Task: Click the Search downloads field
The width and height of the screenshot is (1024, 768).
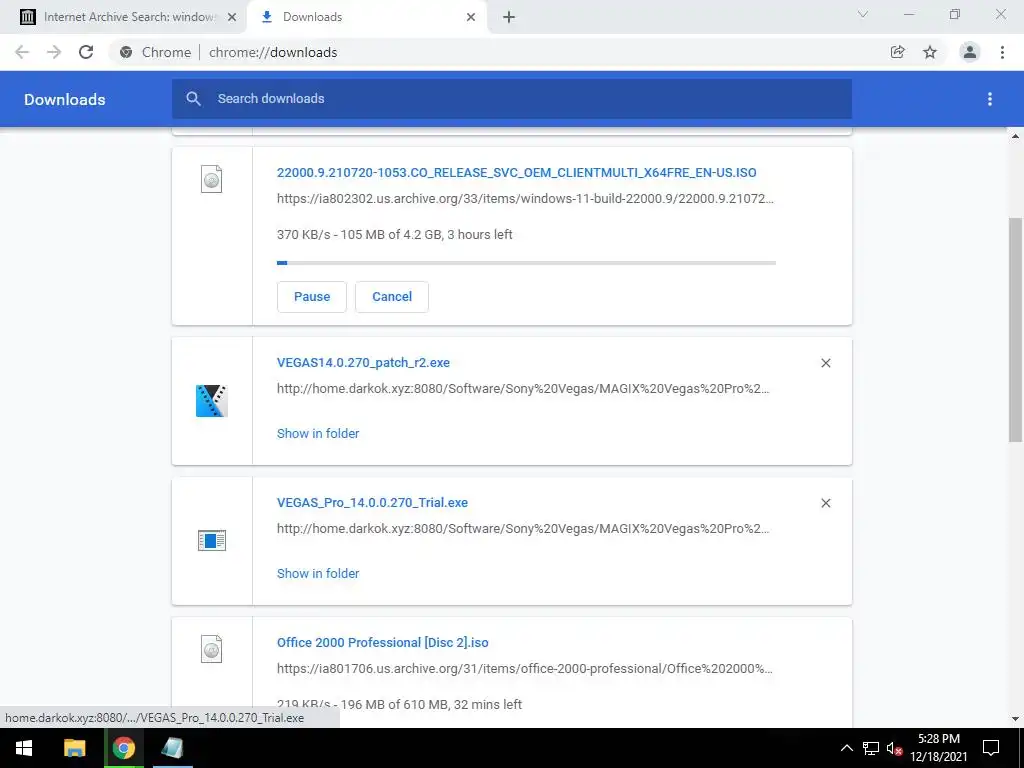Action: tap(512, 99)
